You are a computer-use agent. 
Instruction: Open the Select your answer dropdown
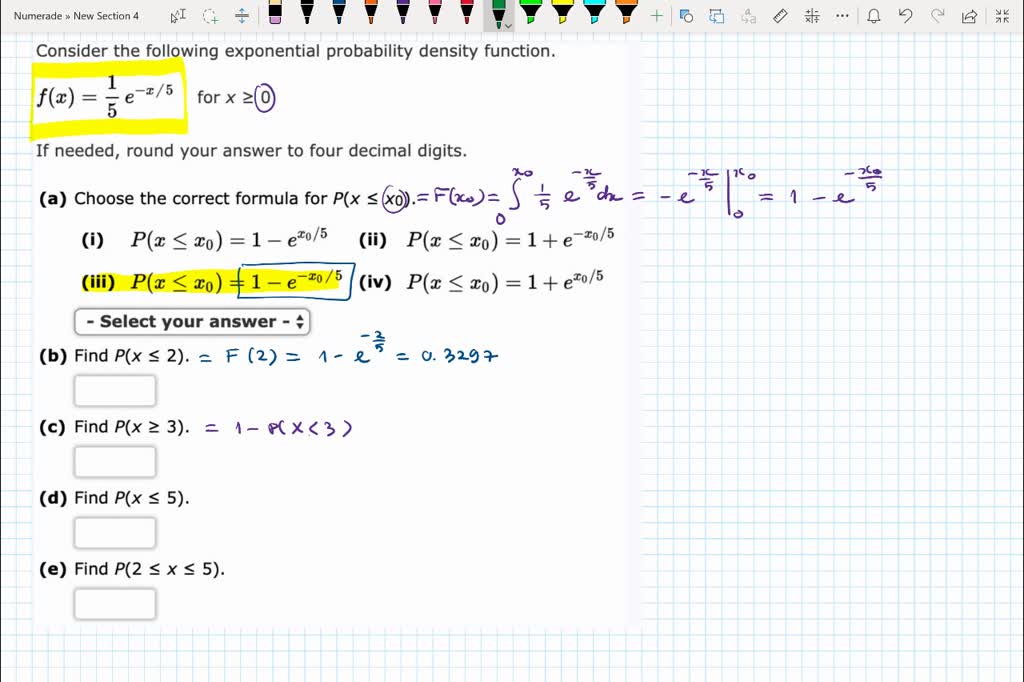click(x=192, y=321)
